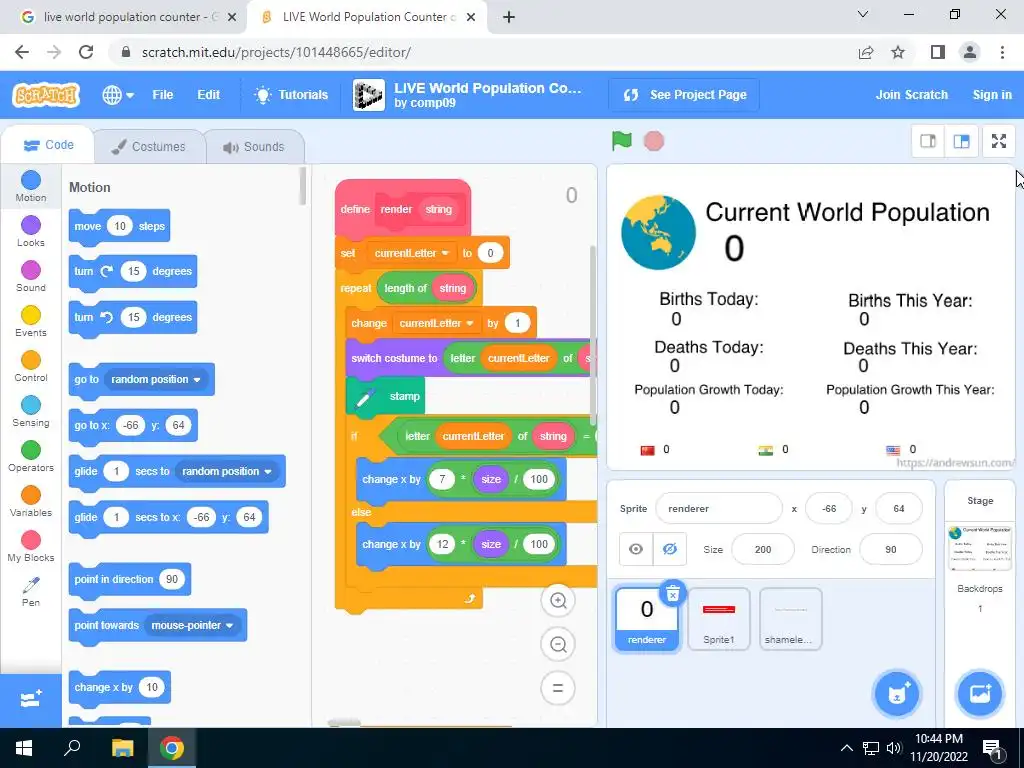Open Tutorials

click(291, 95)
